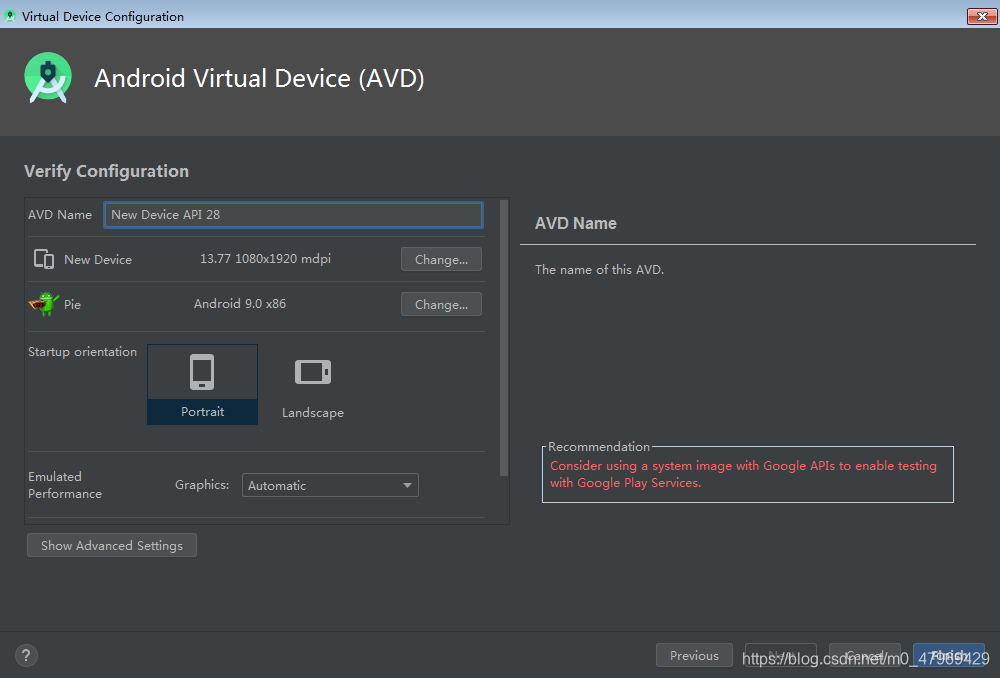Click the New Device phone/tablet icon
The image size is (1000, 678).
tap(44, 259)
